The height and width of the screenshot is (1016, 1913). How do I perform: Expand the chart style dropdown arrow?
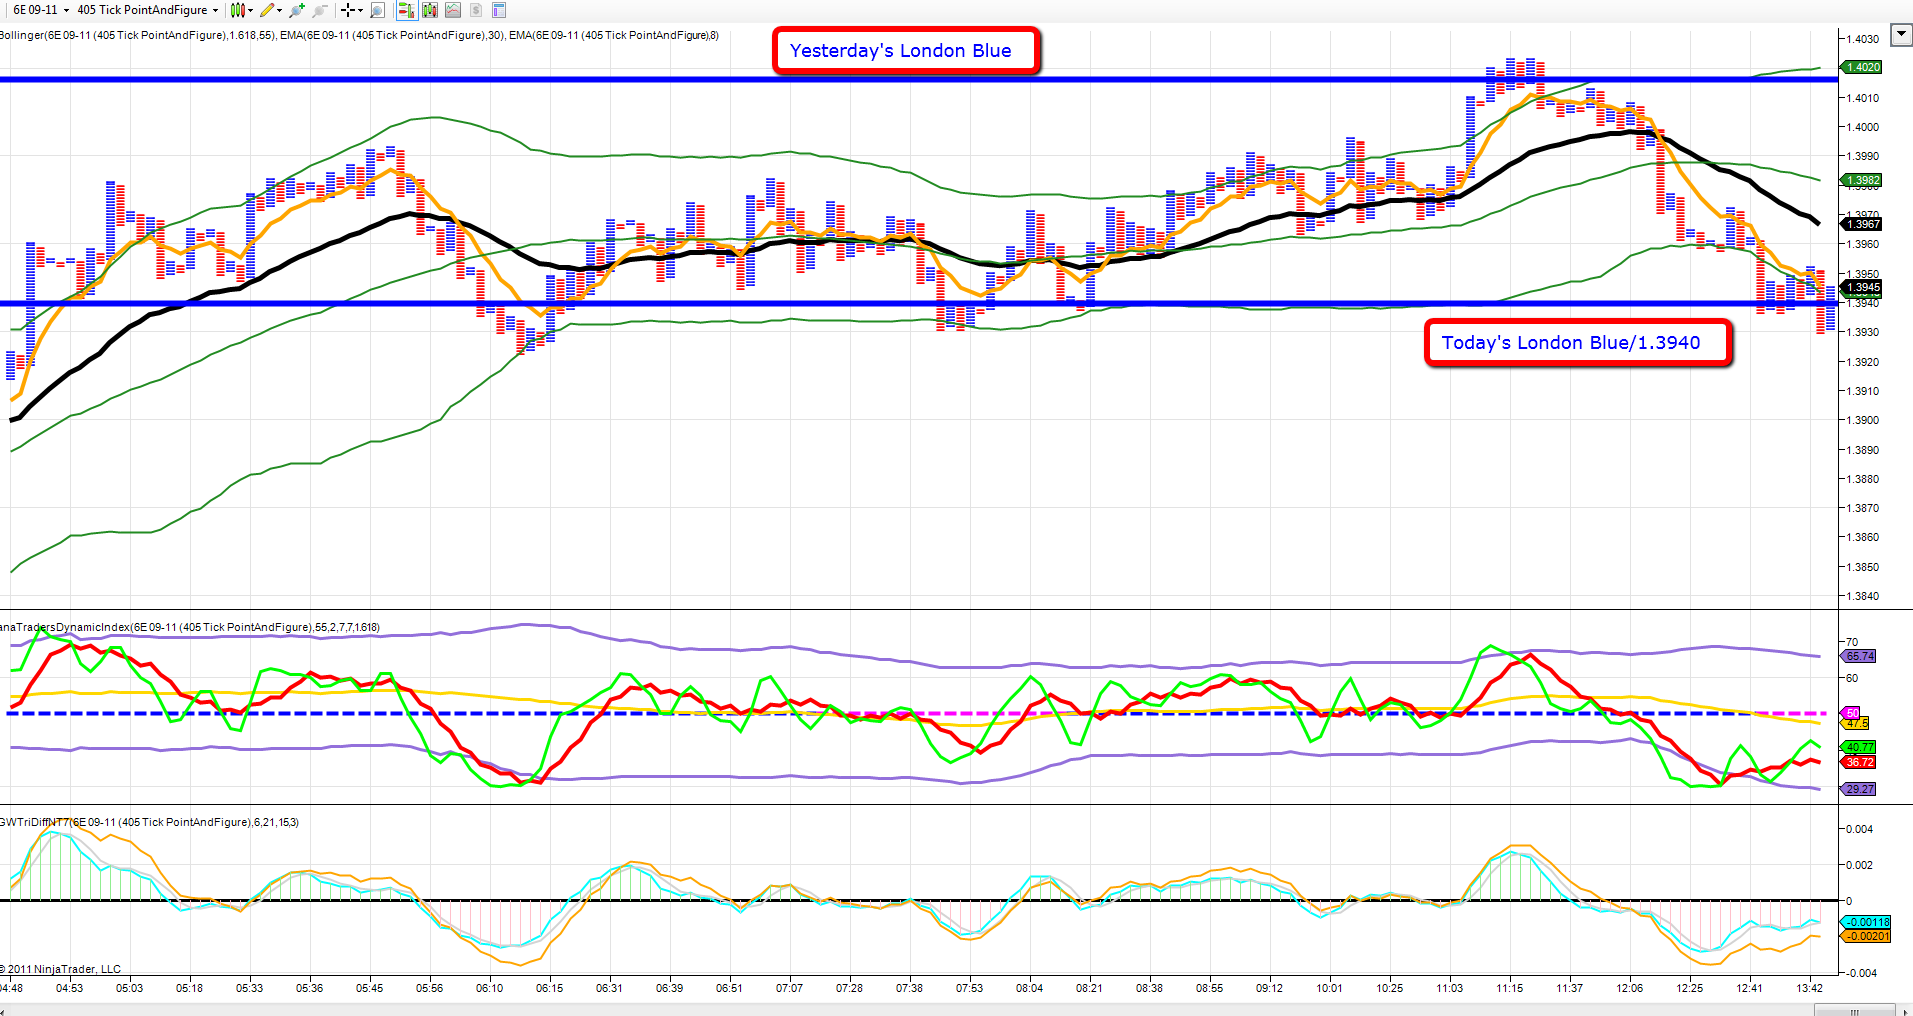click(x=250, y=11)
